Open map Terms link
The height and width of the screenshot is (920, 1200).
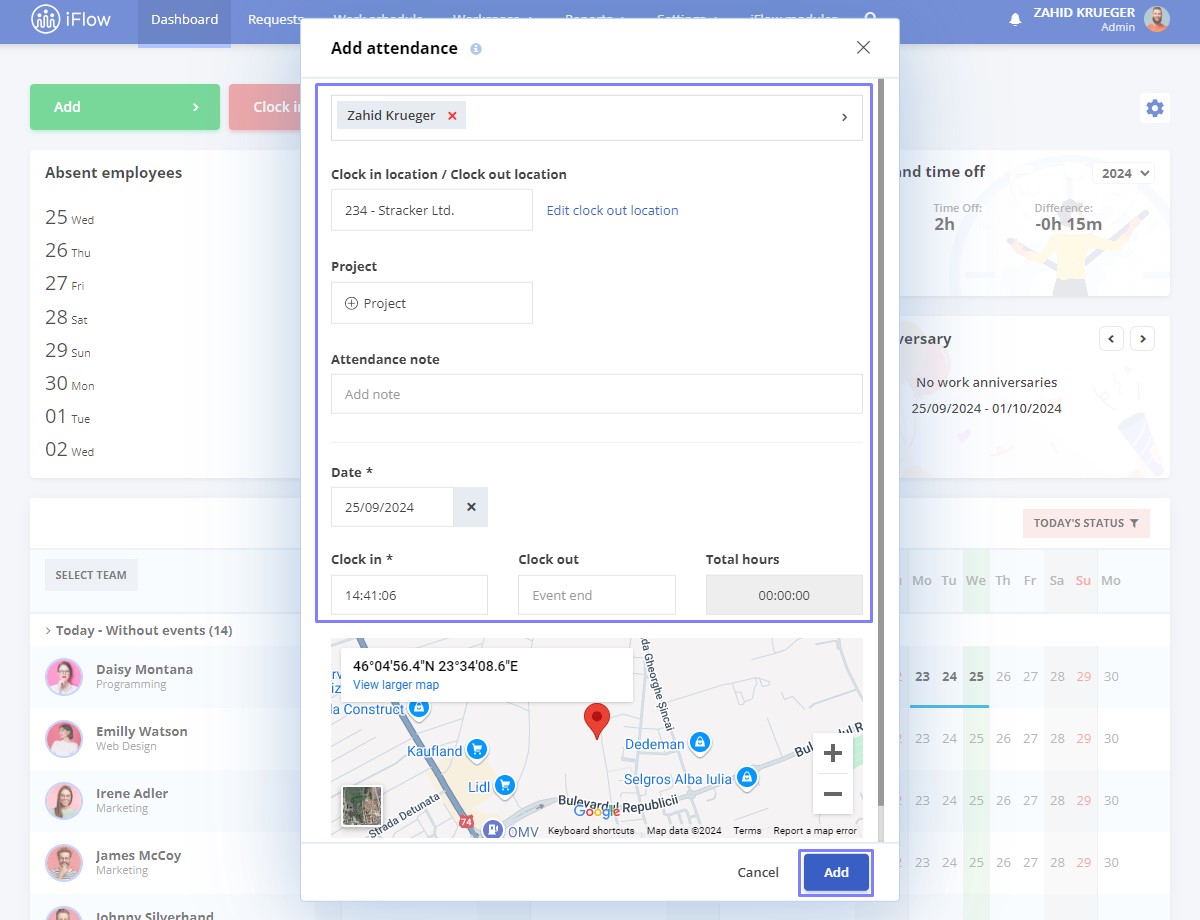(747, 831)
